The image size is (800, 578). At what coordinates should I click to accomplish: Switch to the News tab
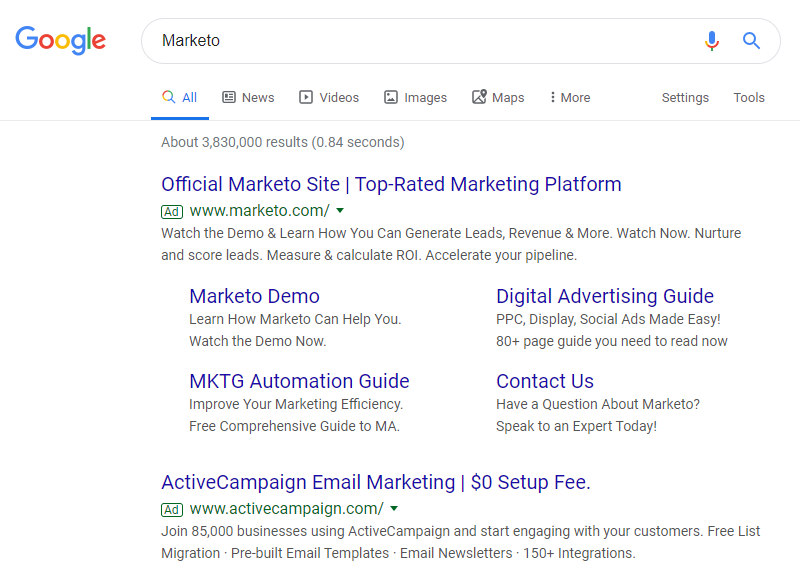coord(248,97)
